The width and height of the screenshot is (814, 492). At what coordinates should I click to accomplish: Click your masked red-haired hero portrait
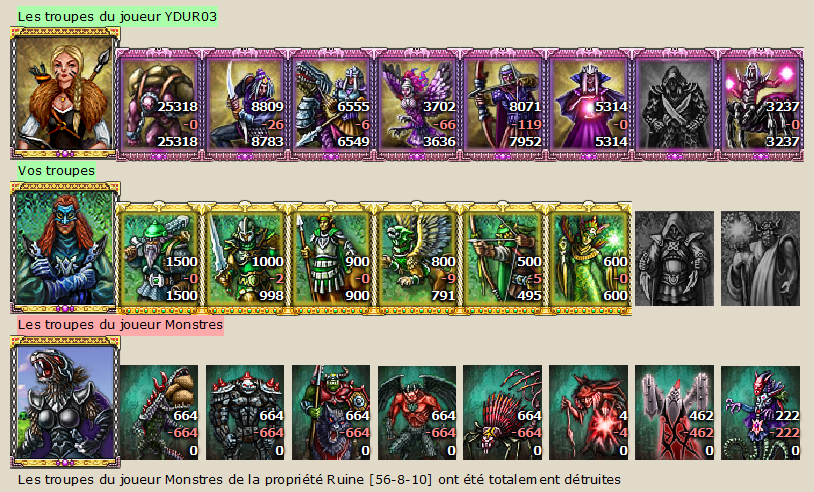tap(65, 248)
